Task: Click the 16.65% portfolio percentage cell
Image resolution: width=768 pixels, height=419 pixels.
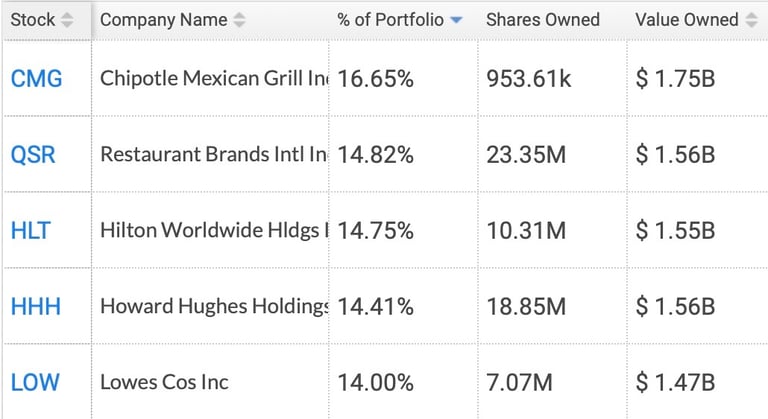Action: tap(376, 79)
